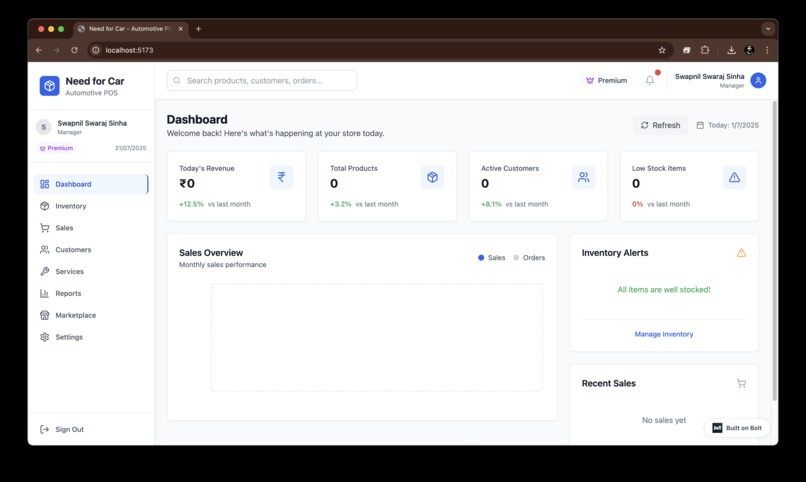Screen dimensions: 806x482
Task: Click the 0% low stock change value
Action: point(637,204)
